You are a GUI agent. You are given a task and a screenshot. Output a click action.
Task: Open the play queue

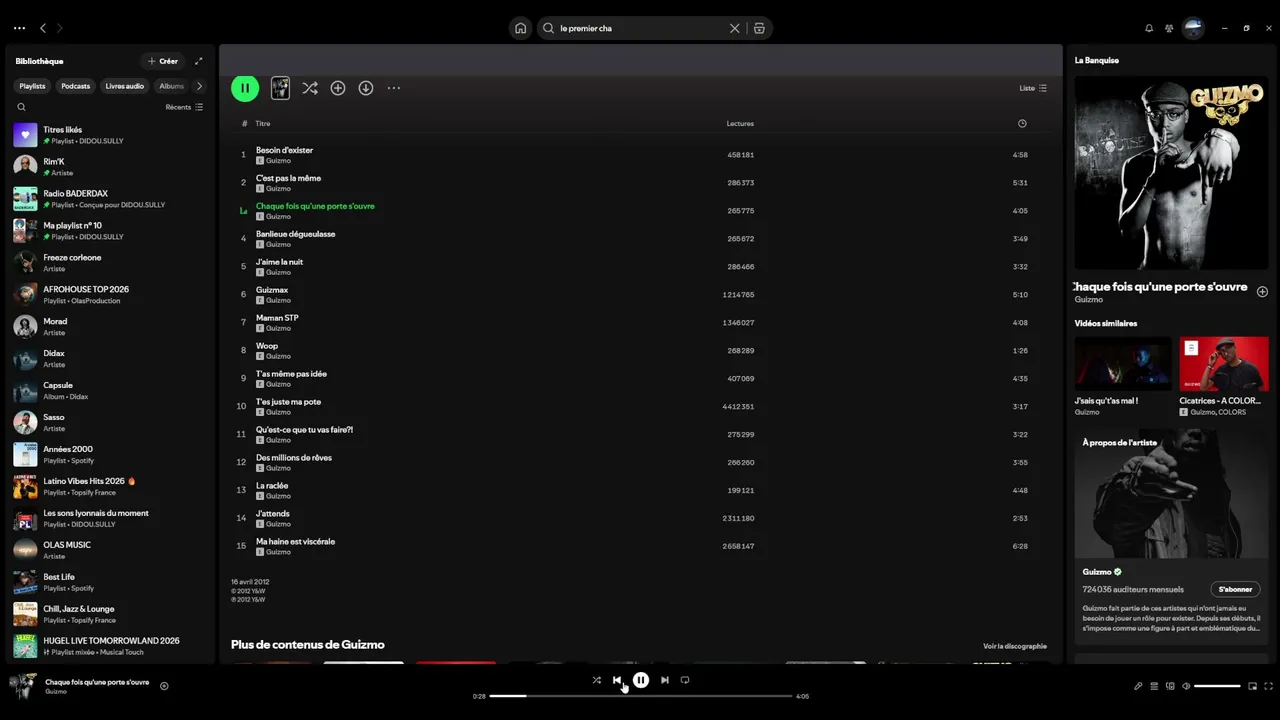click(1154, 686)
